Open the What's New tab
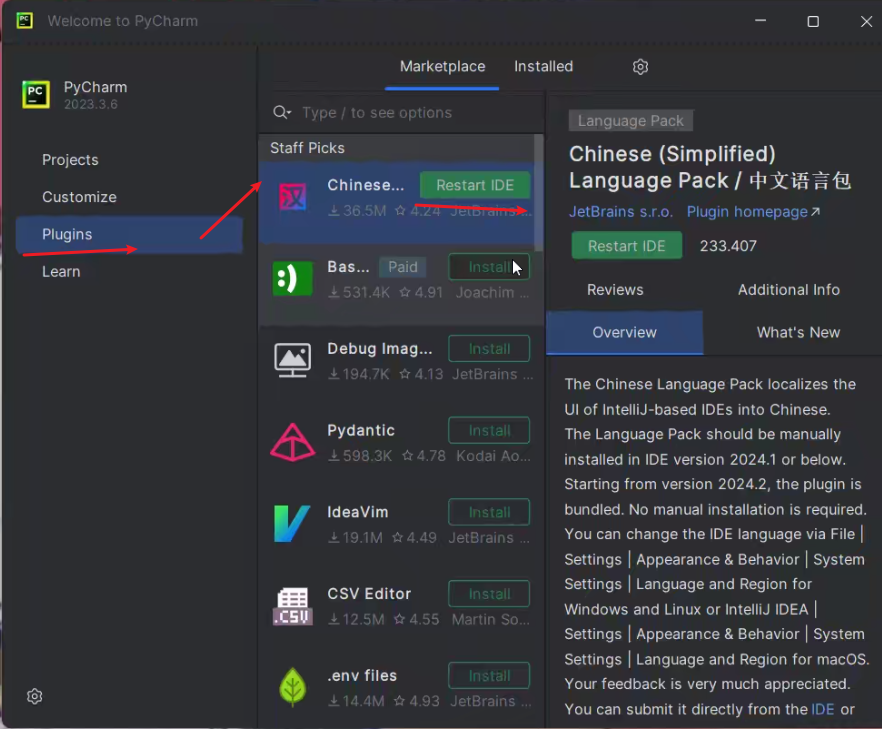This screenshot has height=729, width=882. (x=798, y=332)
